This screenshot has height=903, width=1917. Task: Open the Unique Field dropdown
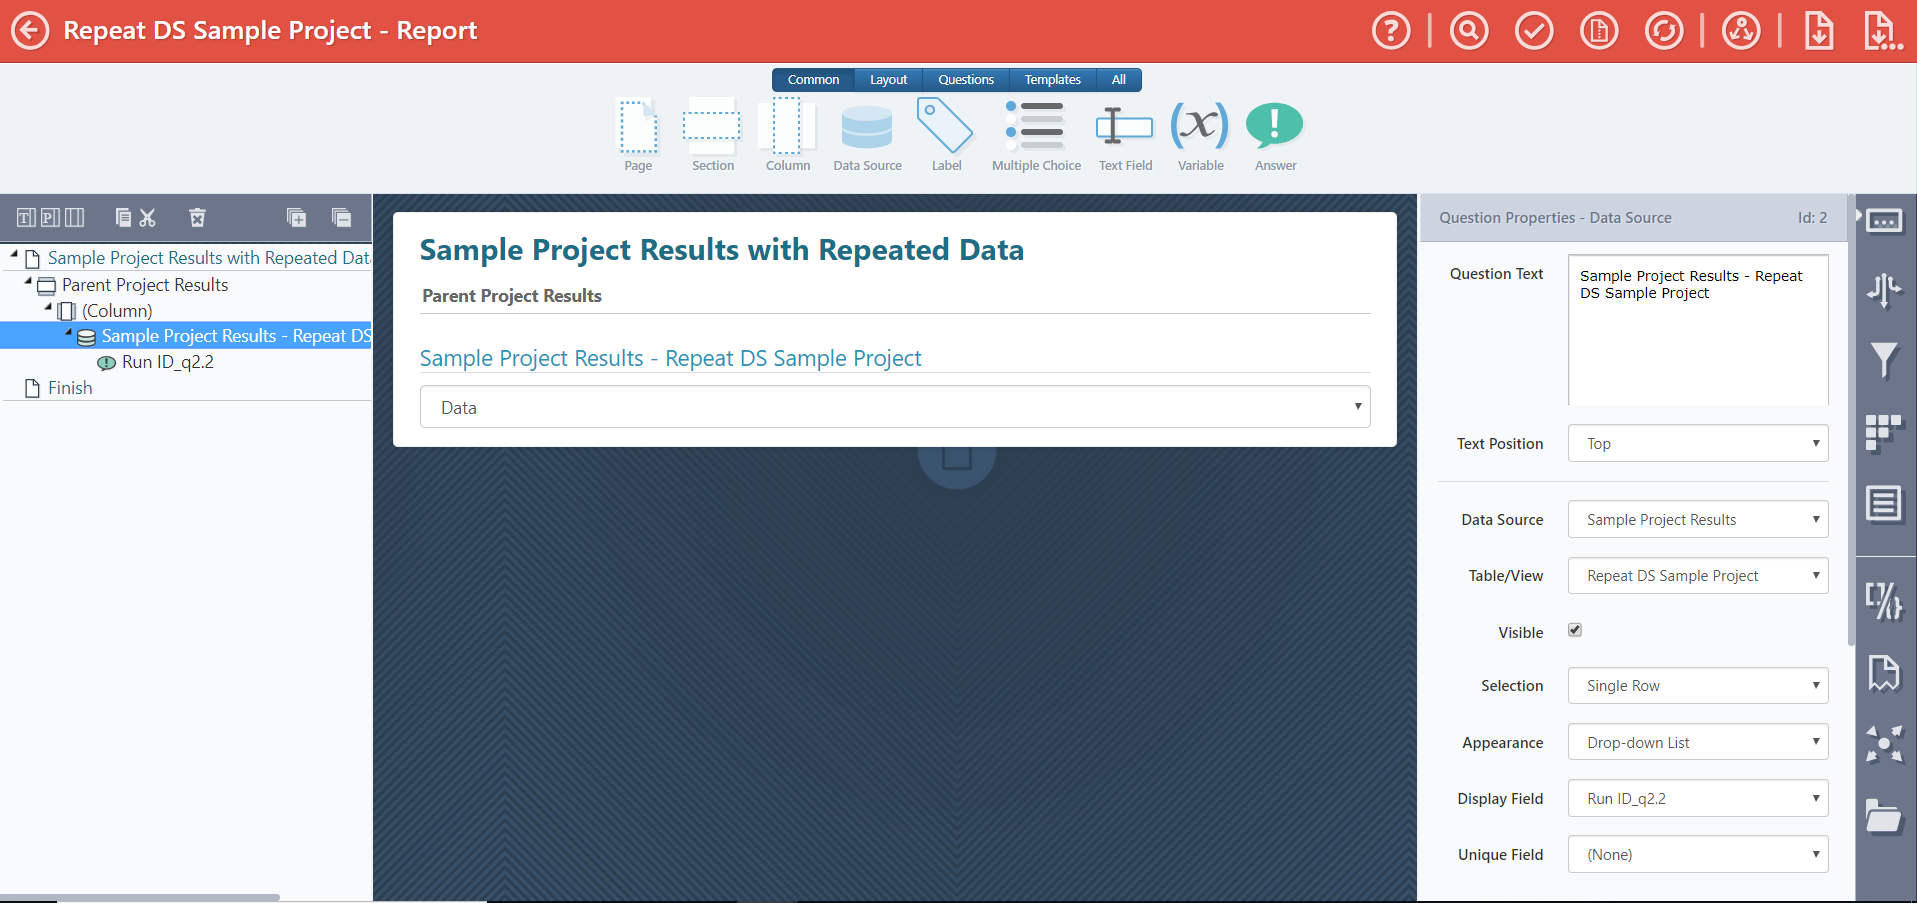point(1698,854)
